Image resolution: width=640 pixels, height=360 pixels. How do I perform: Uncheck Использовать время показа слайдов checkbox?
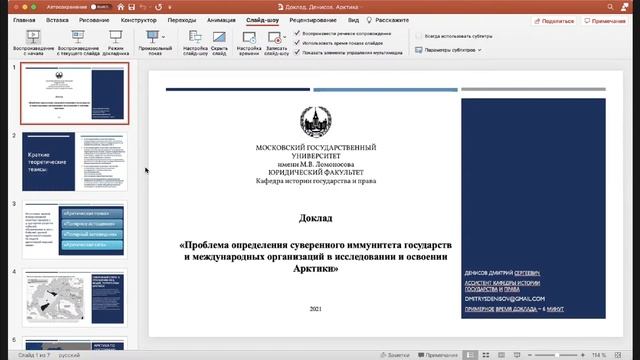297,42
